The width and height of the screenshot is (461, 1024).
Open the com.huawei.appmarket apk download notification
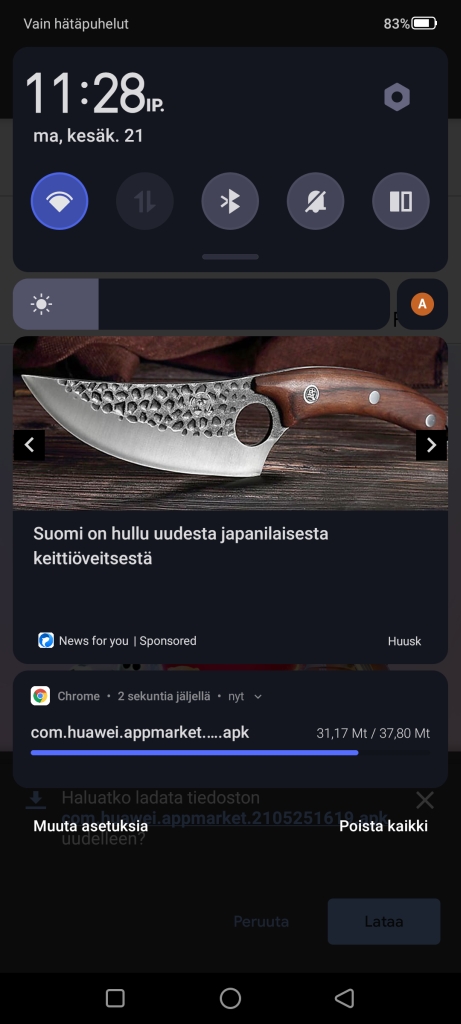point(230,729)
